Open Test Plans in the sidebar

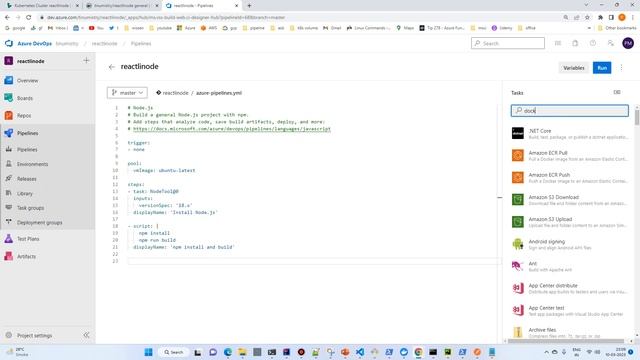(28, 239)
